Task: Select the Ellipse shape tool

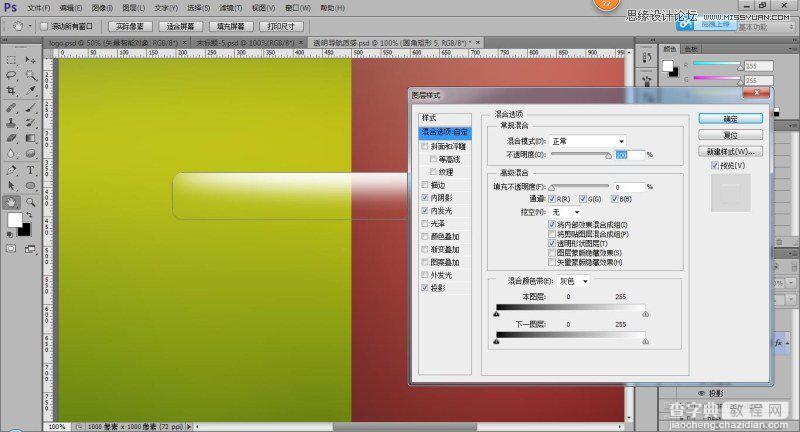Action: 31,186
